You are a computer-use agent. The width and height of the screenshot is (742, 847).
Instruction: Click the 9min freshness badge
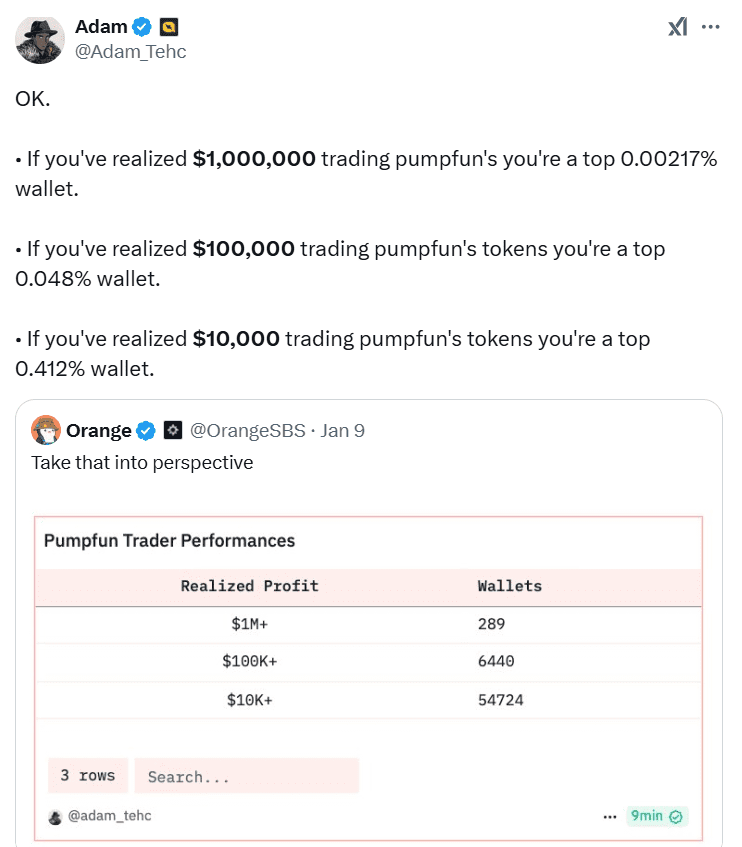pyautogui.click(x=656, y=816)
